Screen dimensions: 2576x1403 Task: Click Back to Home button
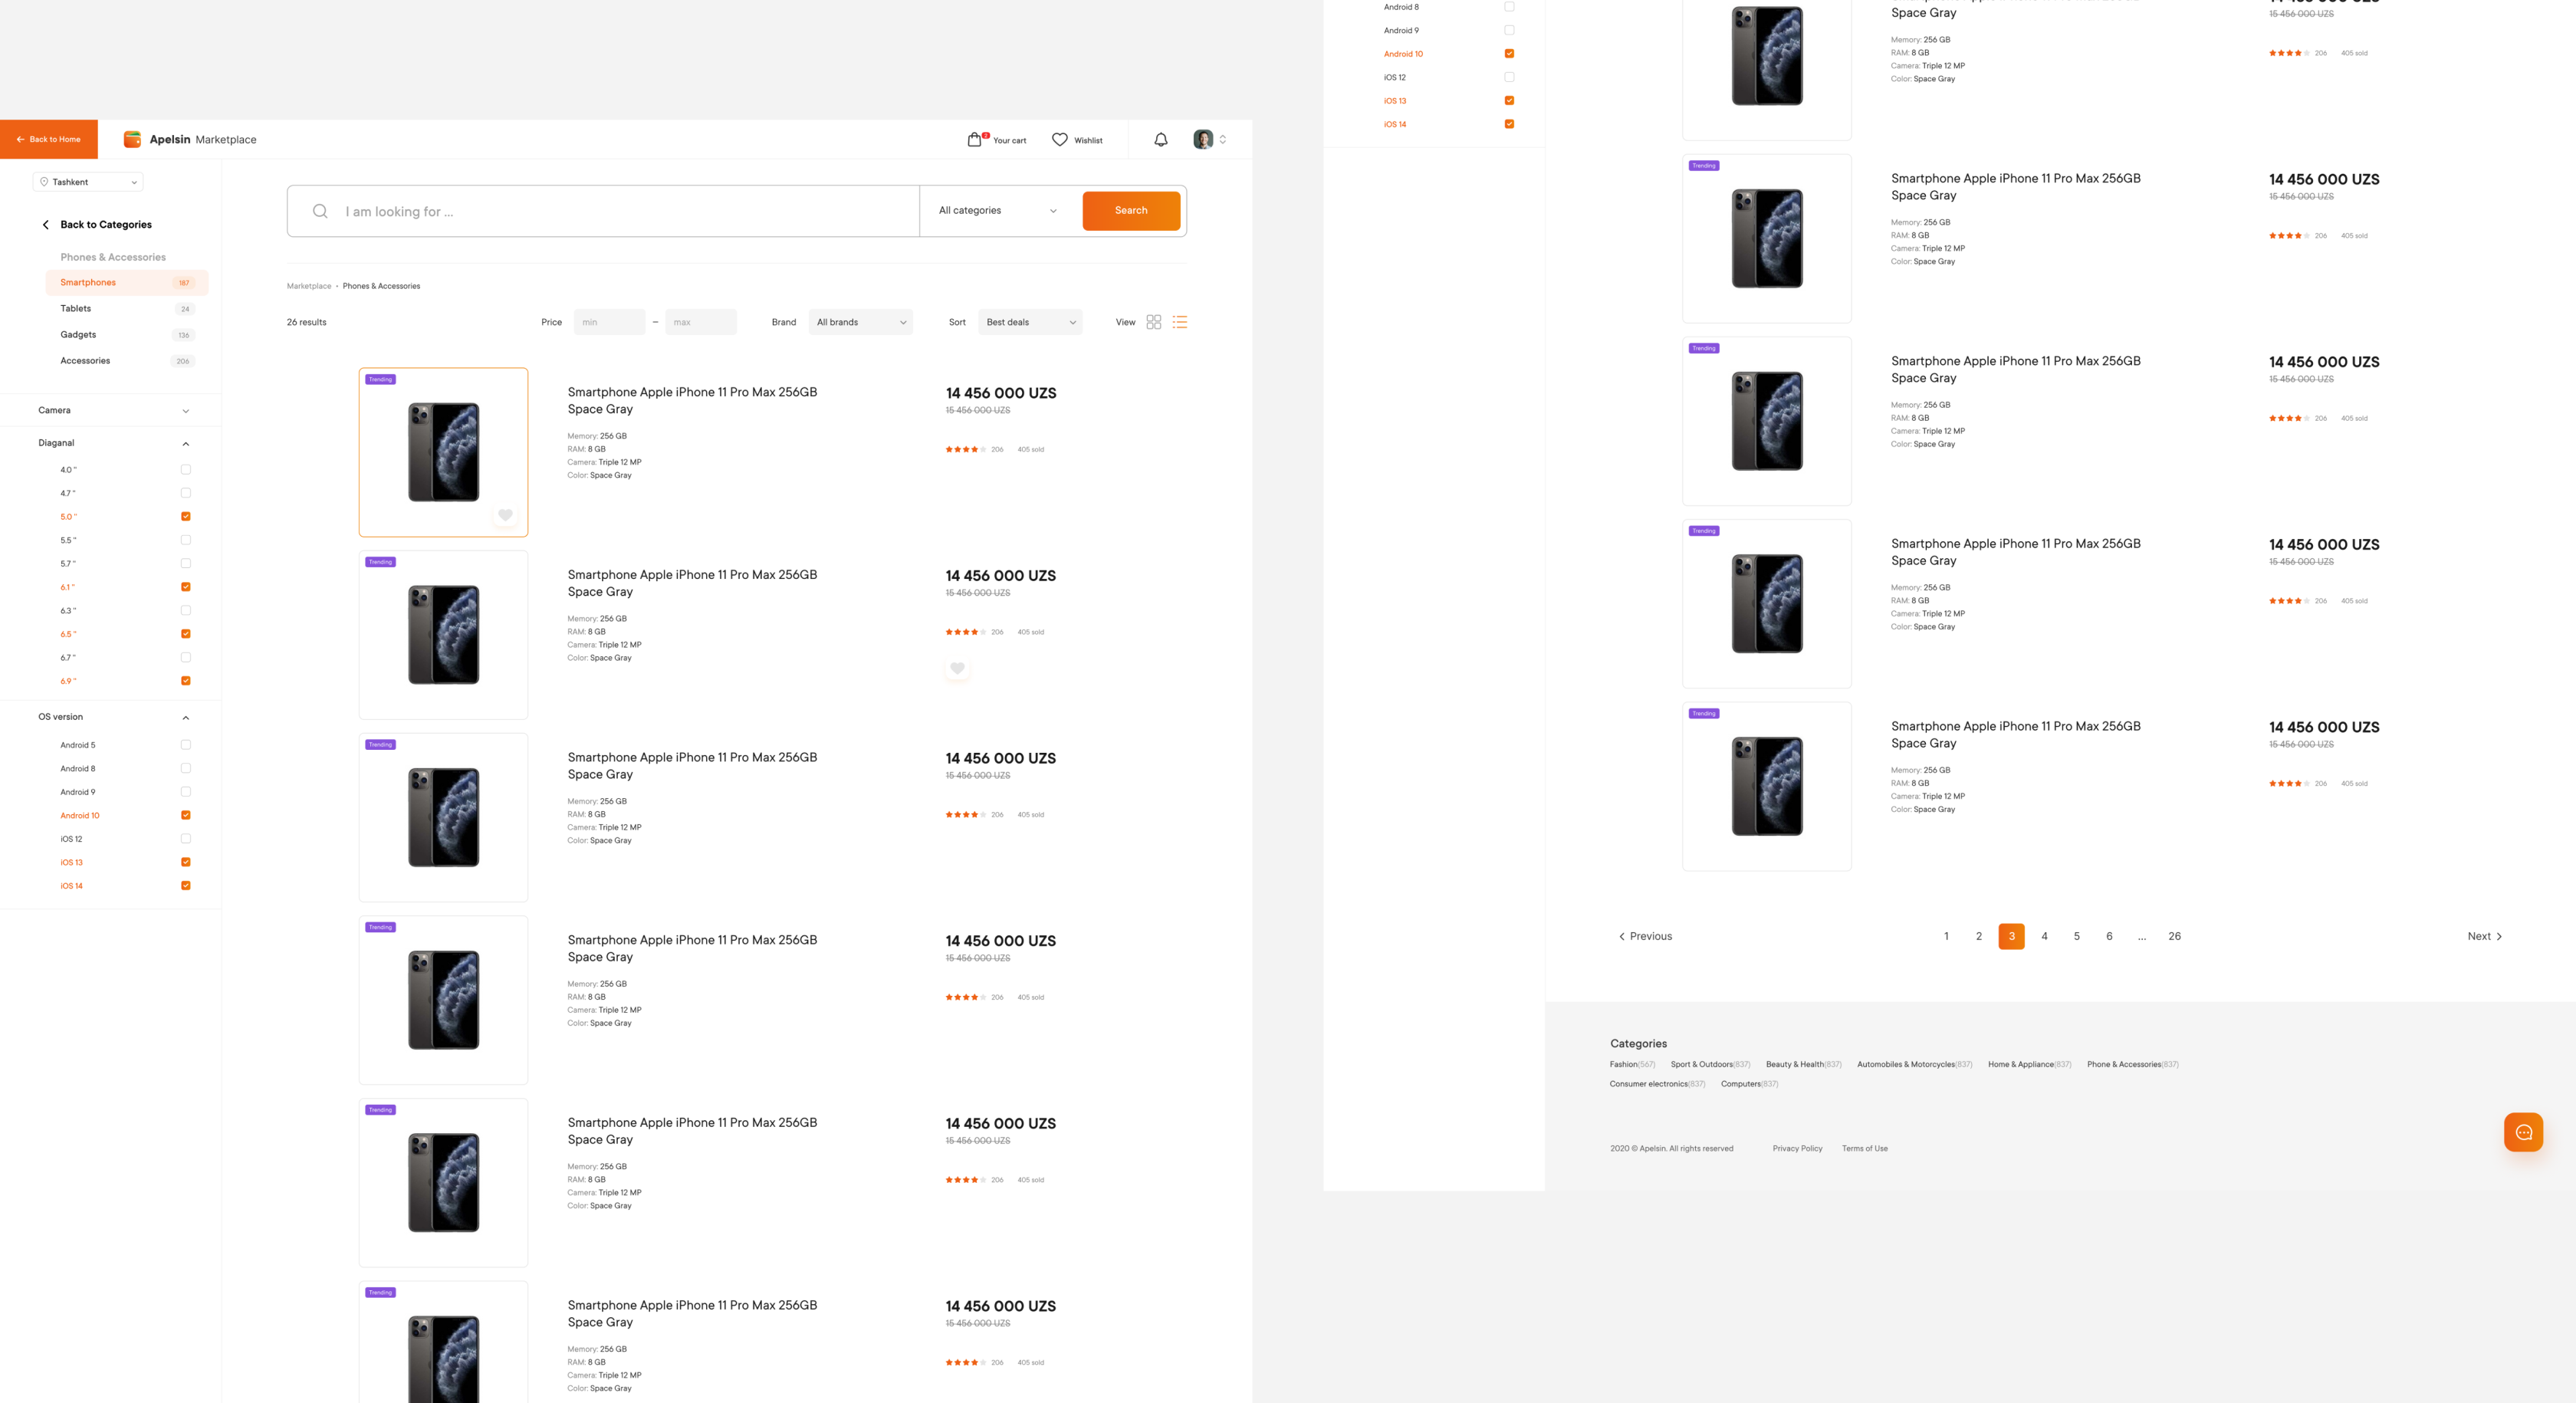tap(49, 139)
